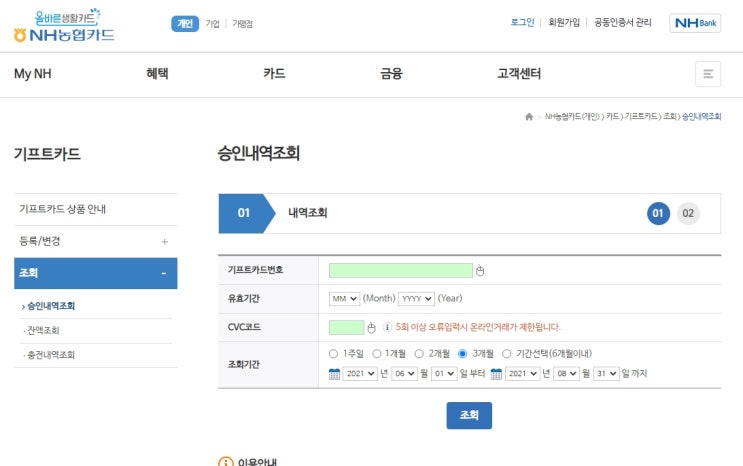
Task: Click the CVC코드 input field
Action: point(346,327)
